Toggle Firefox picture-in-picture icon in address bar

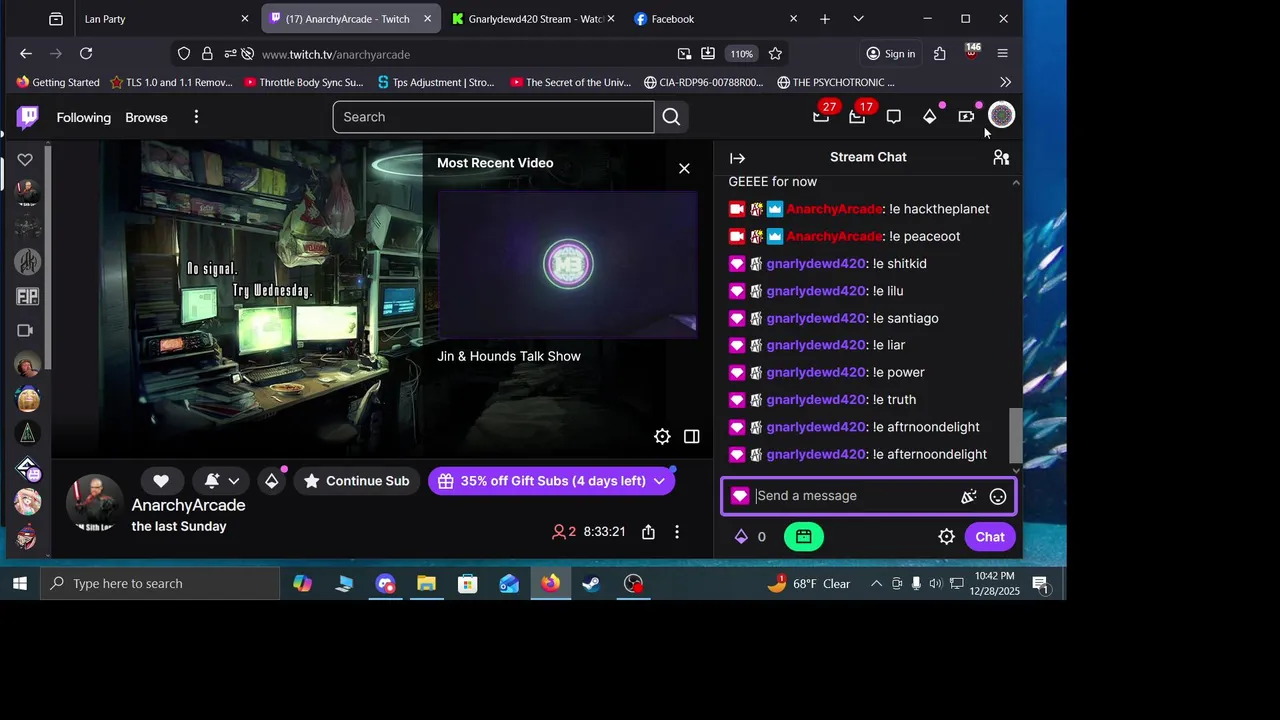tap(684, 54)
